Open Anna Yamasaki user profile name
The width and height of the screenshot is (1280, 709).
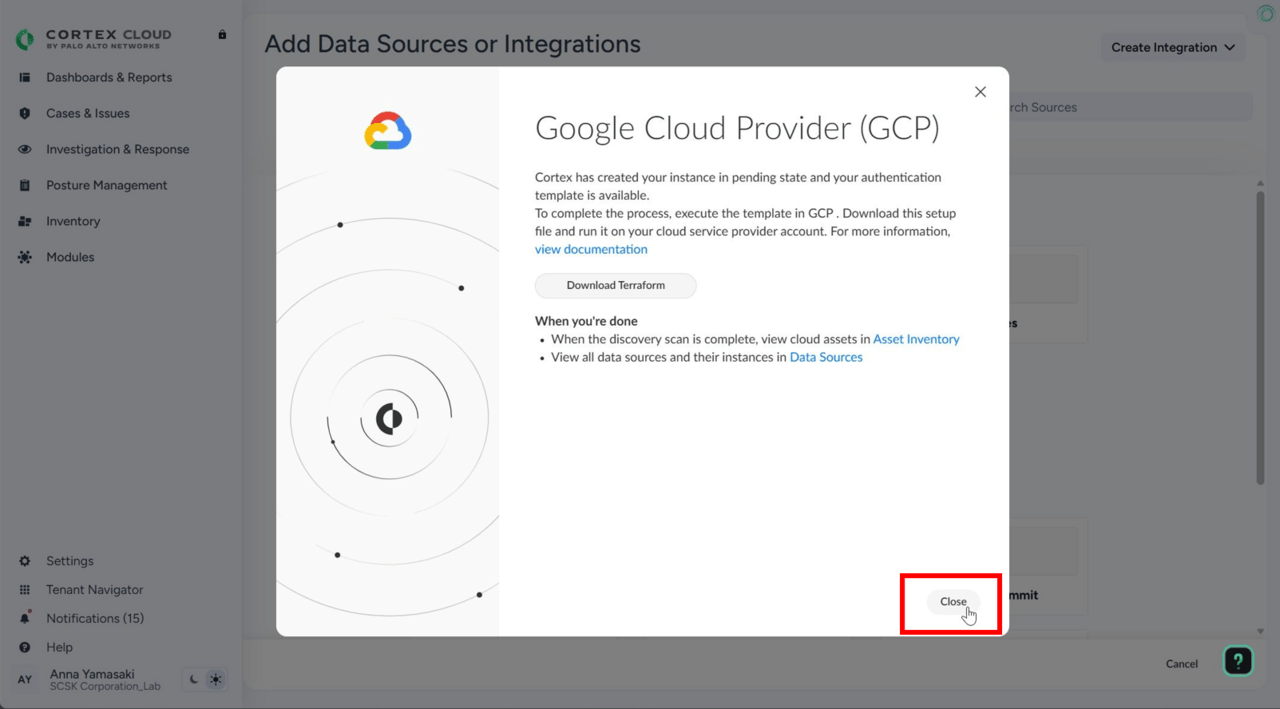tap(92, 674)
